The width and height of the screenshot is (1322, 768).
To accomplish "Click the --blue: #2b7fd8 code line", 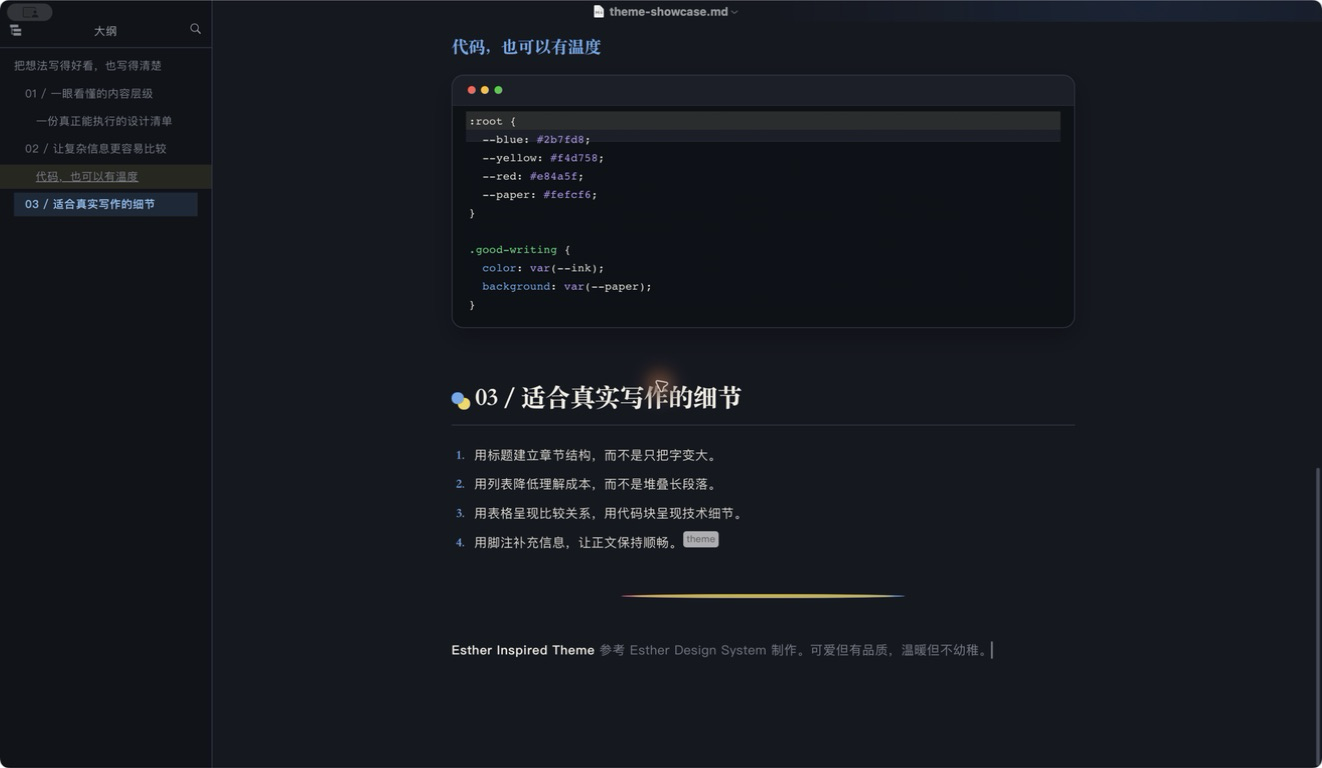I will (x=536, y=140).
